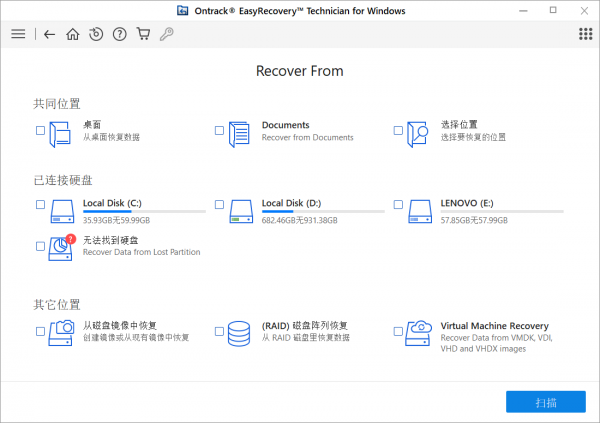The width and height of the screenshot is (600, 423).
Task: Tick the Local Disk (C:) checkbox
Action: pos(40,204)
